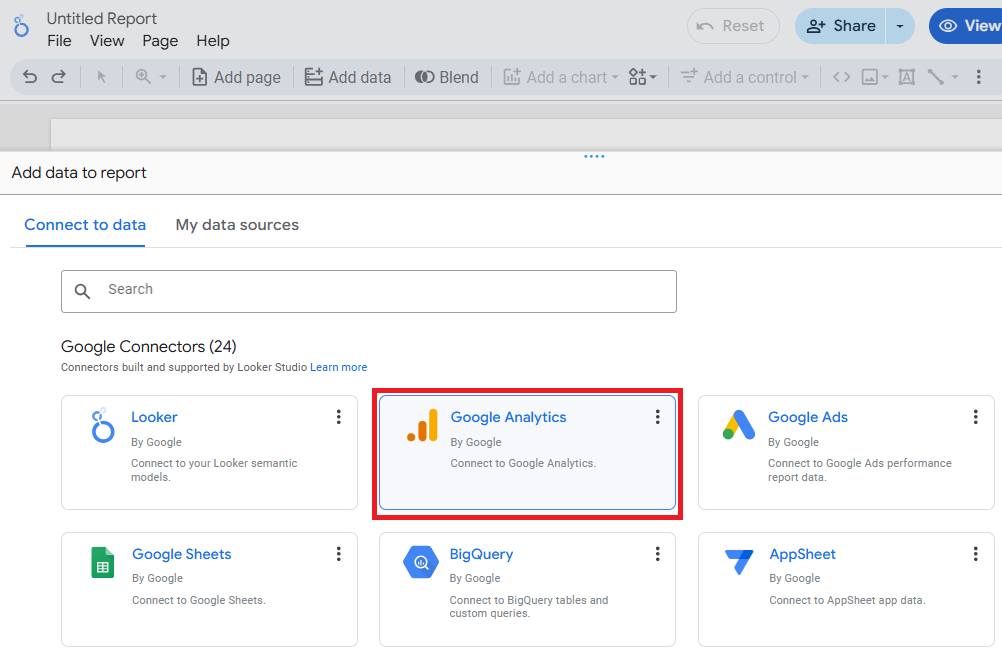
Task: Click the Google Sheets green logo
Action: [103, 563]
